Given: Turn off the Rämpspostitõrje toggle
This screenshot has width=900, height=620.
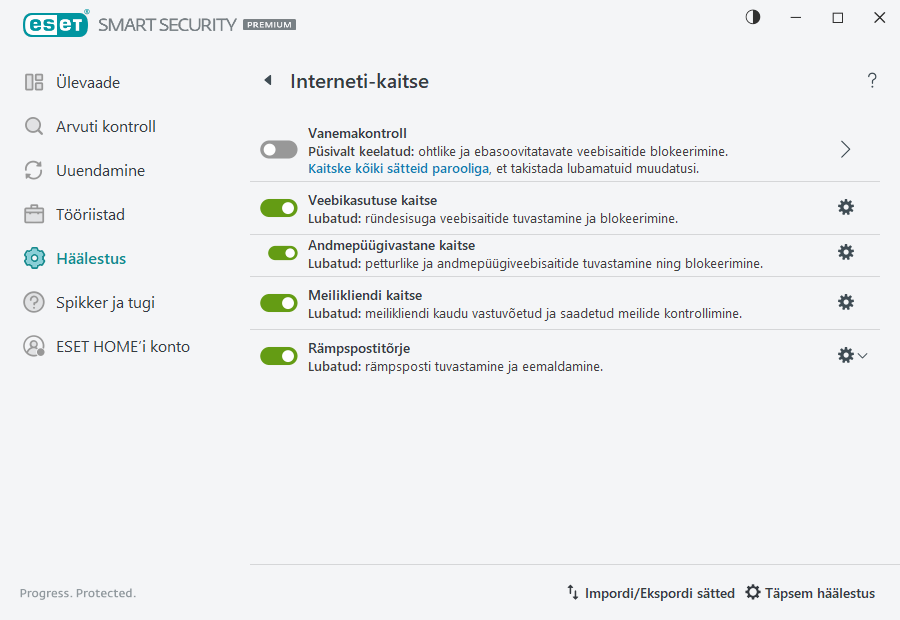Looking at the screenshot, I should (278, 355).
